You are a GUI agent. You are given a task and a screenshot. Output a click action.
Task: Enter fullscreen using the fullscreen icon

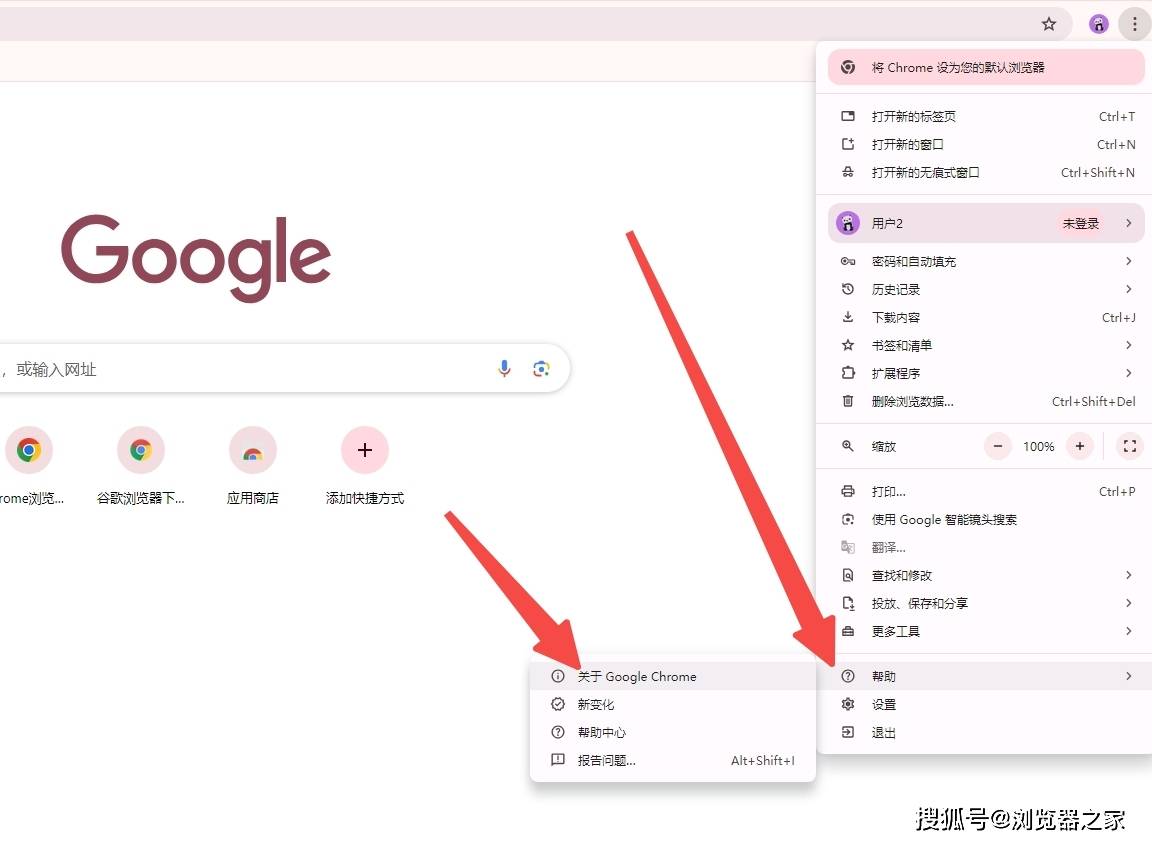[1130, 446]
